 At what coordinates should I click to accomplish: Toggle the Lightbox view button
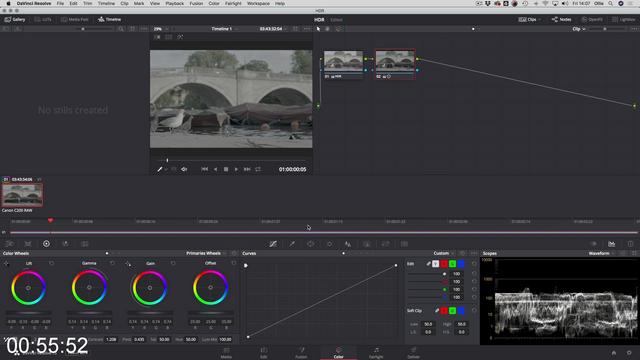pyautogui.click(x=624, y=19)
